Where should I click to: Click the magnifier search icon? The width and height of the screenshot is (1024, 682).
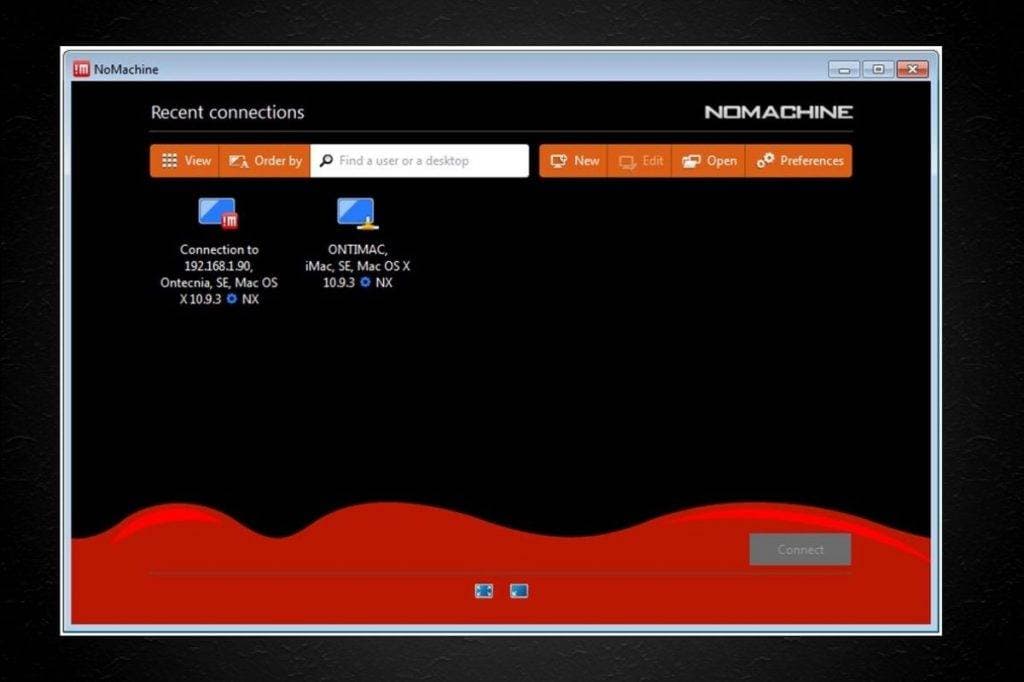327,161
